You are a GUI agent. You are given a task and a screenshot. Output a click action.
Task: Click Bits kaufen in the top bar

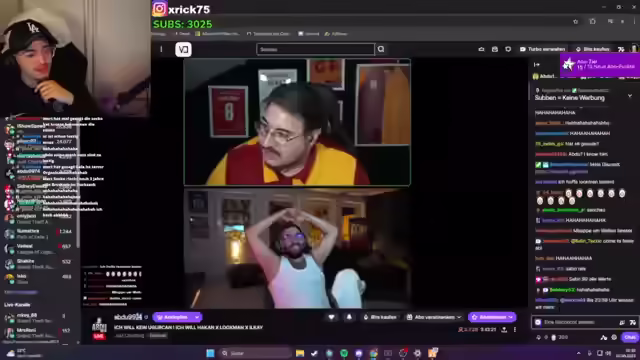point(593,49)
